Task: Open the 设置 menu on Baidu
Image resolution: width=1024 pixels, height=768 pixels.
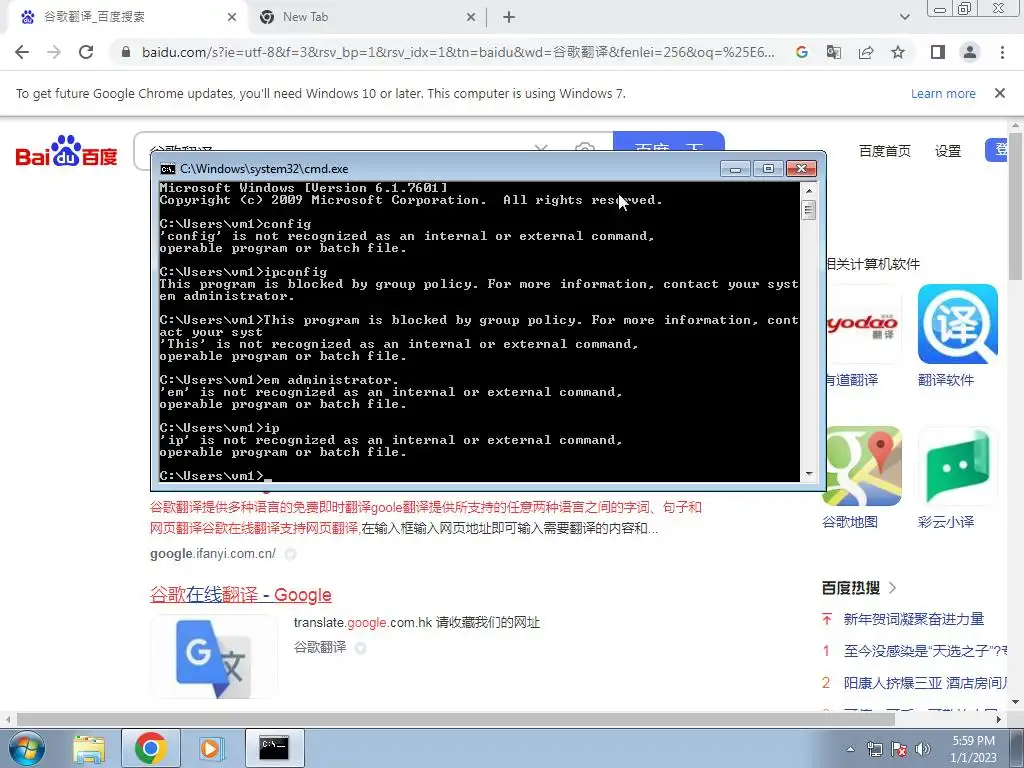Action: (x=948, y=152)
